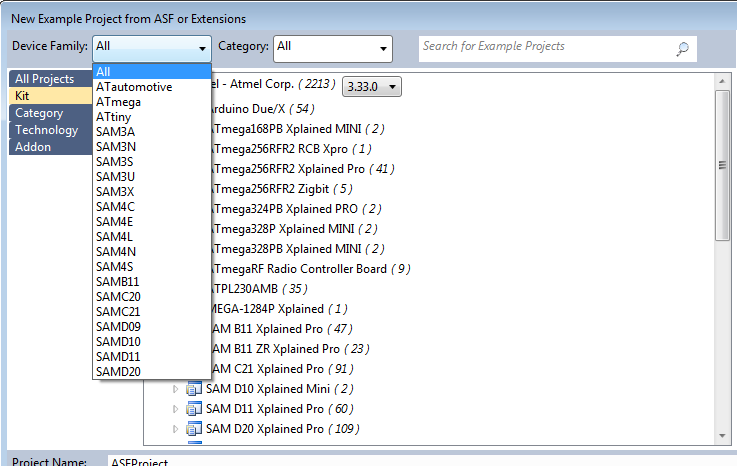Select SAM C21 Xplained Pro tree item
This screenshot has width=737, height=466.
(282, 369)
